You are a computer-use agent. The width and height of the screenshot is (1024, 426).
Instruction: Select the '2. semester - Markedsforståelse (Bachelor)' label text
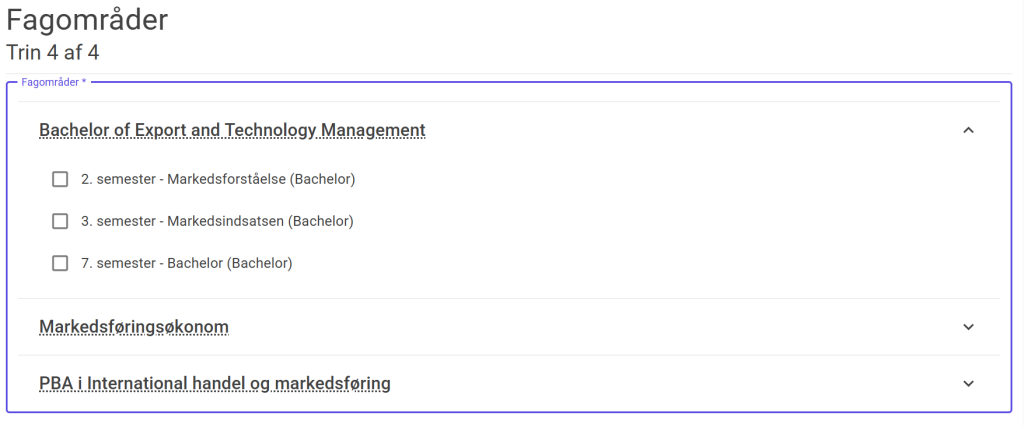coord(218,179)
